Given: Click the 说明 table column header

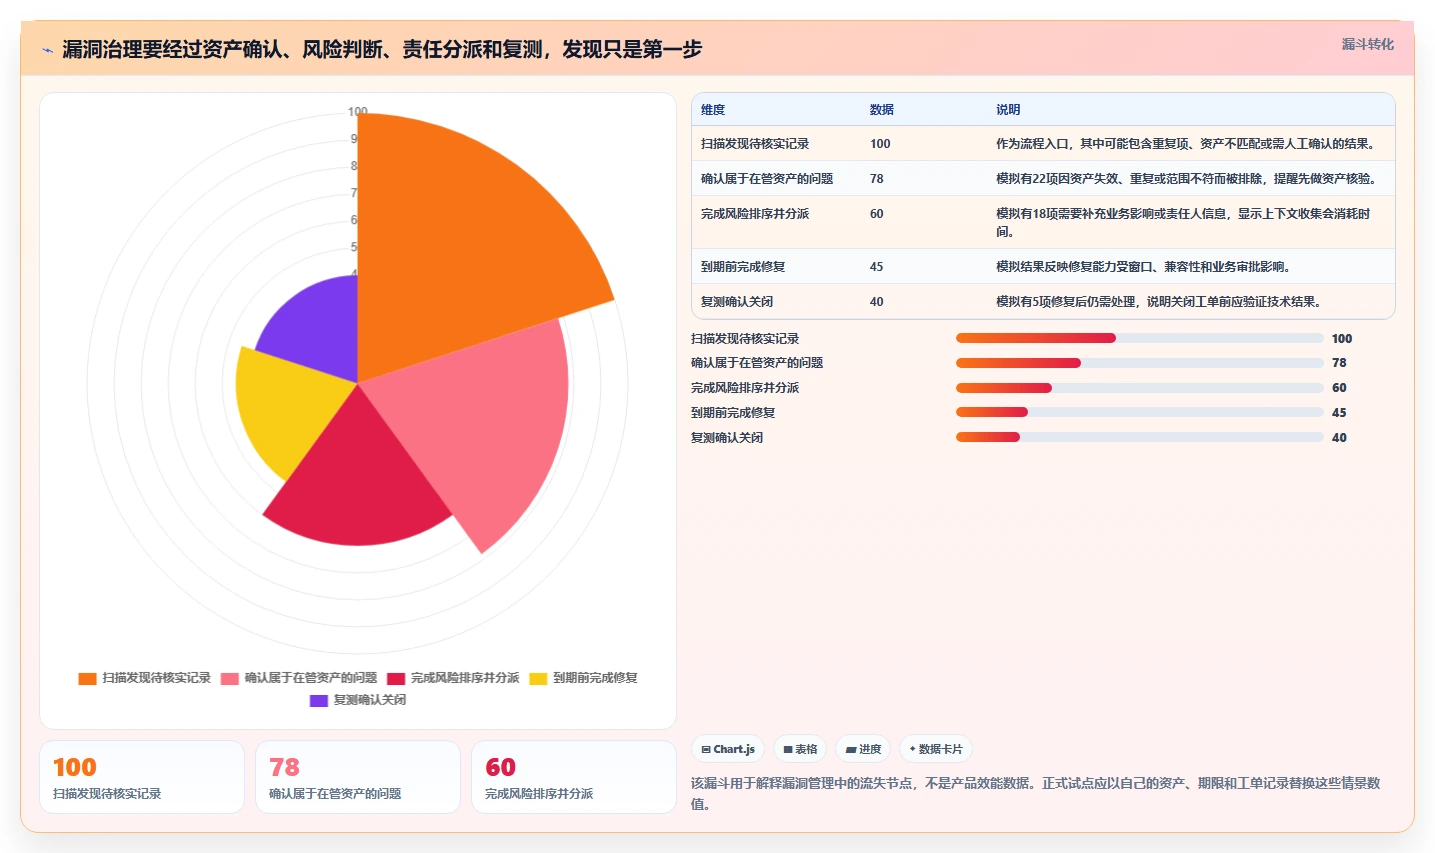Looking at the screenshot, I should point(1008,110).
